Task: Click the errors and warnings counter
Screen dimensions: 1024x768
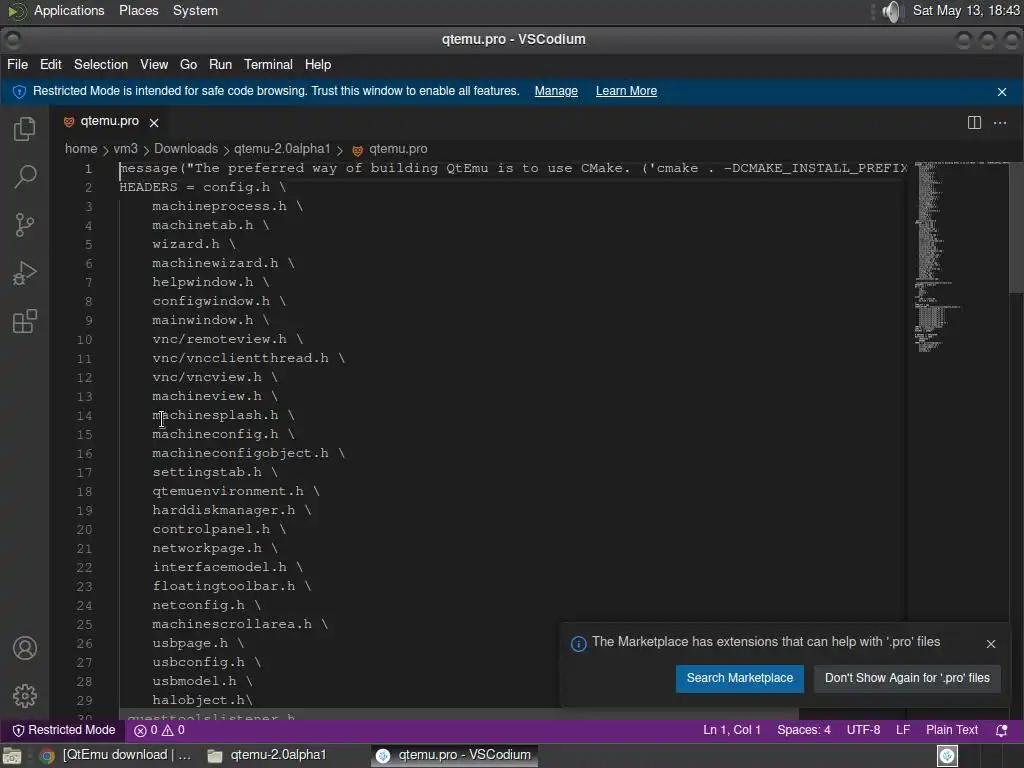Action: 159,730
